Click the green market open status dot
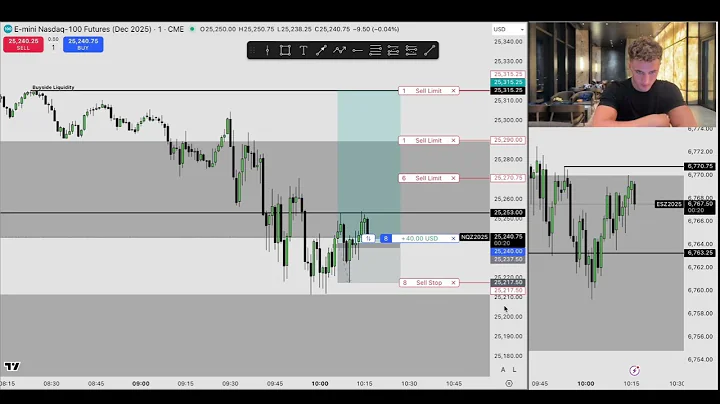720x404 pixels. tap(192, 29)
